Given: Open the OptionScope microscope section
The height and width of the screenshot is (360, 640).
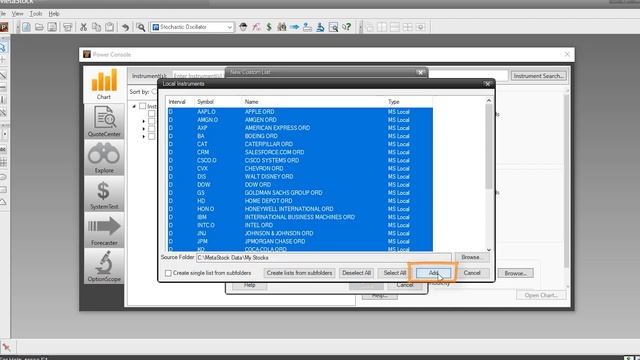Looking at the screenshot, I should click(x=104, y=267).
